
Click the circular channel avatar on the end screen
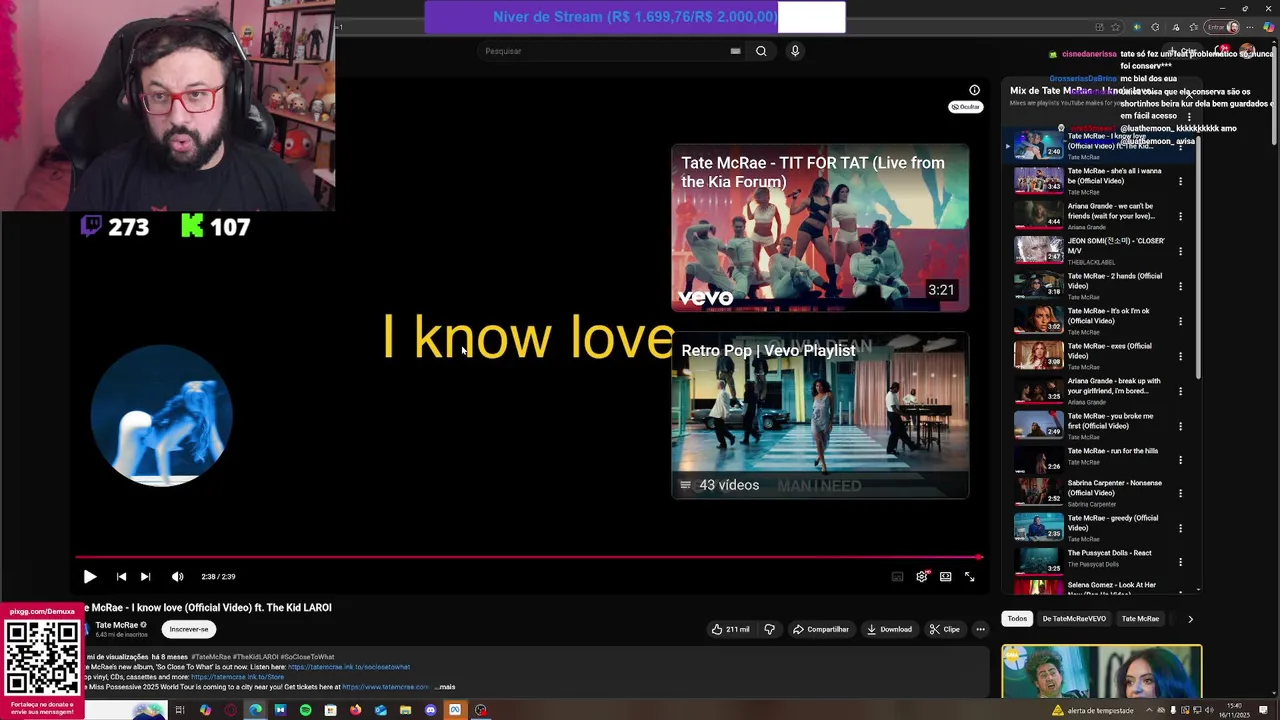[x=162, y=415]
